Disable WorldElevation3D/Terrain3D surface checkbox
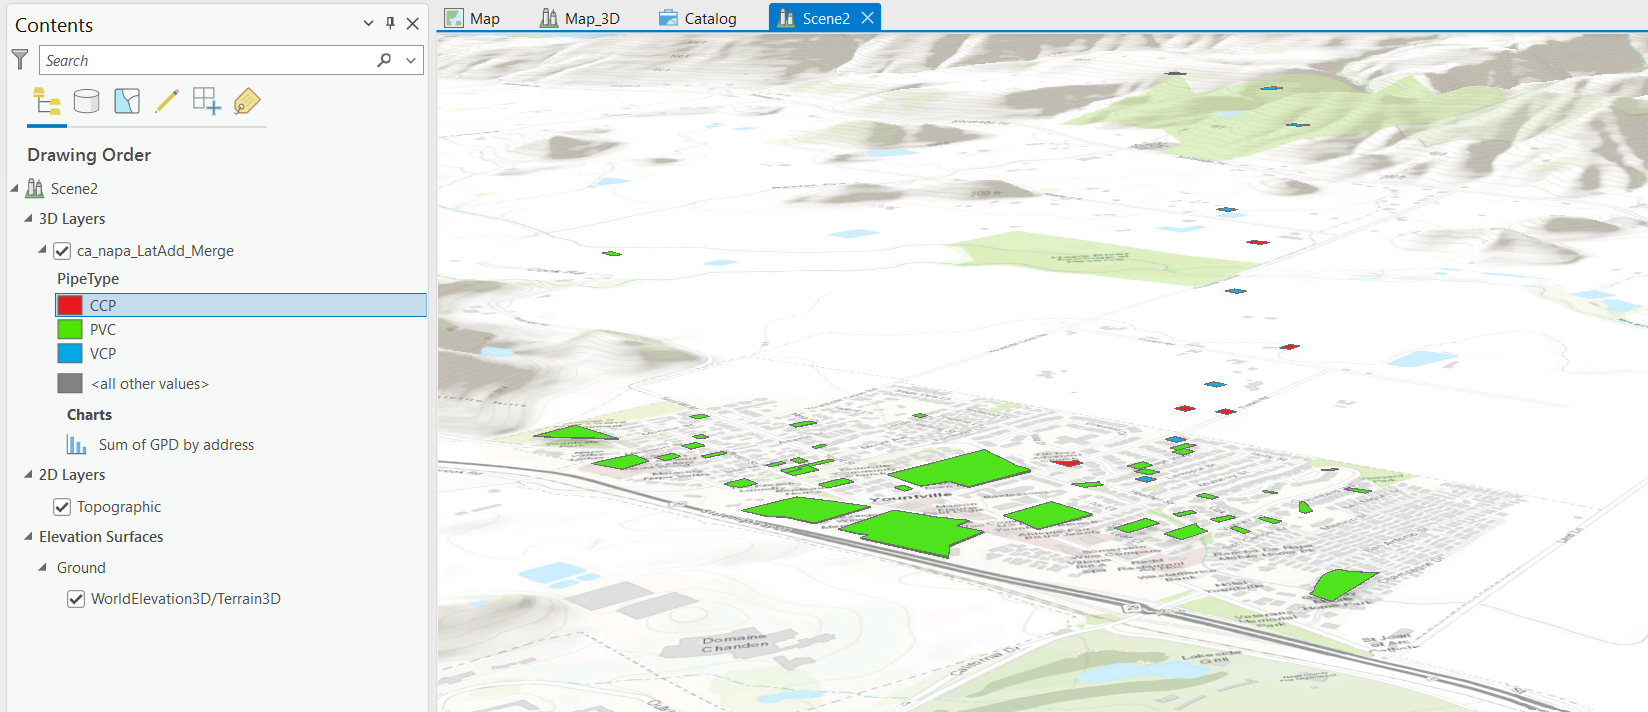The height and width of the screenshot is (712, 1648). click(x=76, y=599)
